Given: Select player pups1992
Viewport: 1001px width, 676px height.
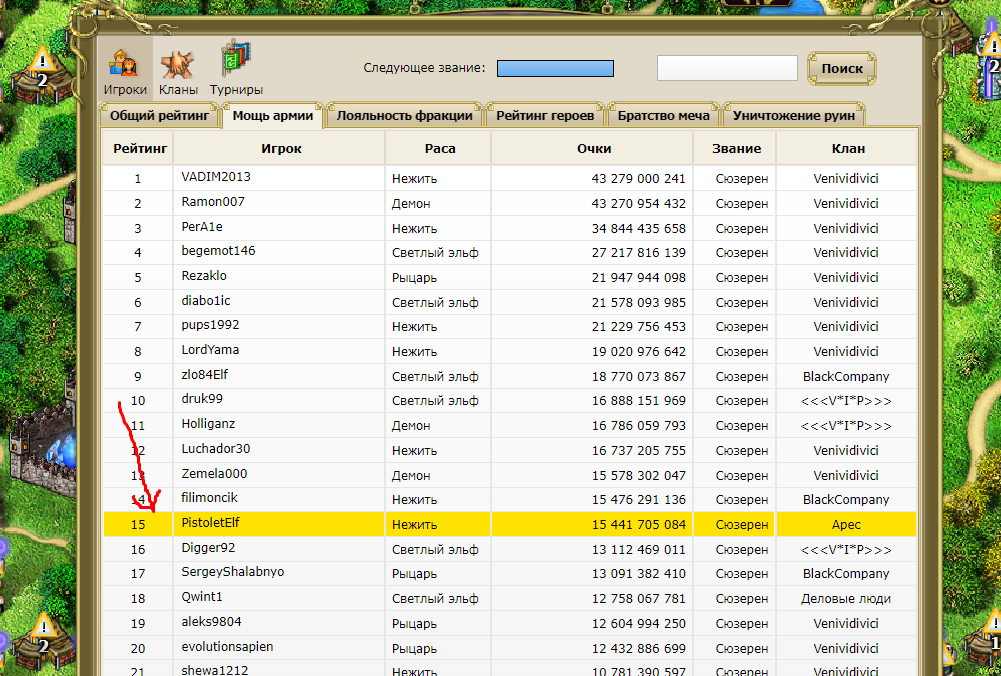Looking at the screenshot, I should (210, 325).
